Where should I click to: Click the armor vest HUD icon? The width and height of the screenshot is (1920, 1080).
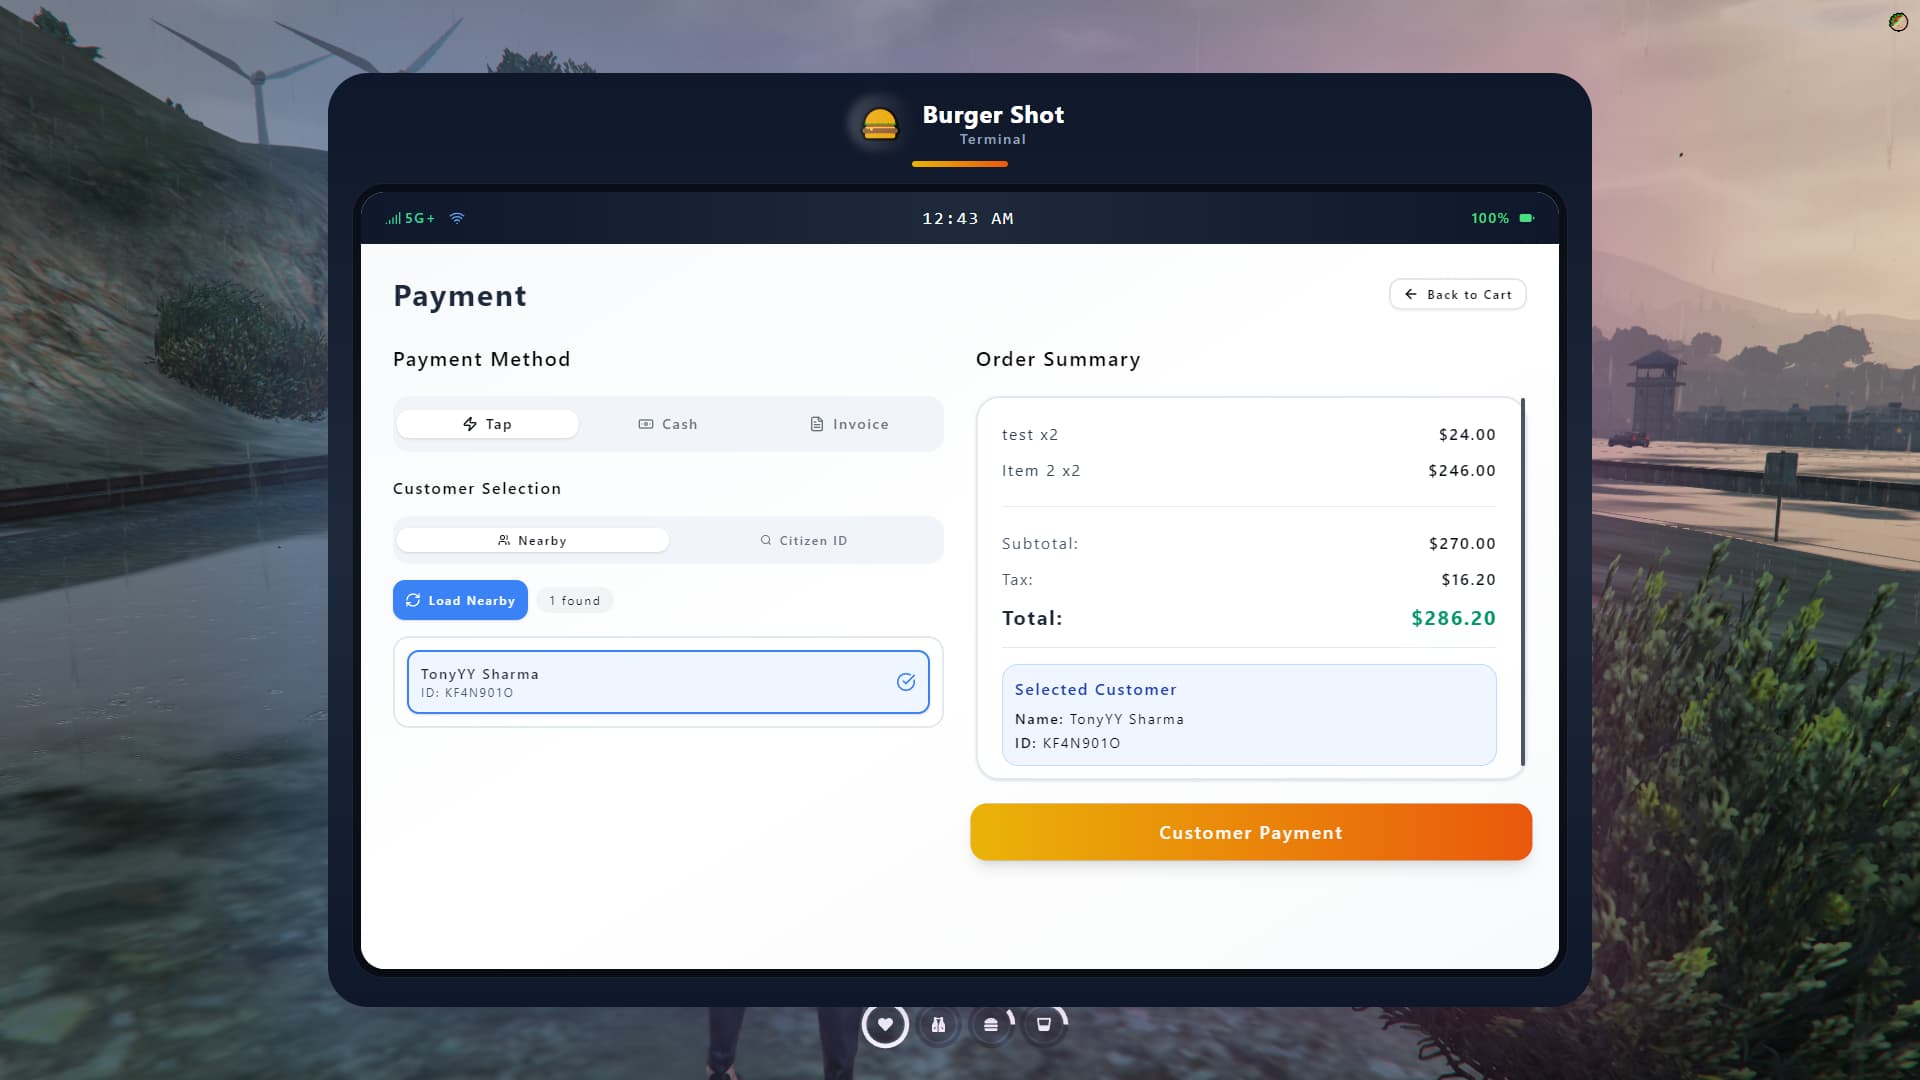coord(938,1024)
